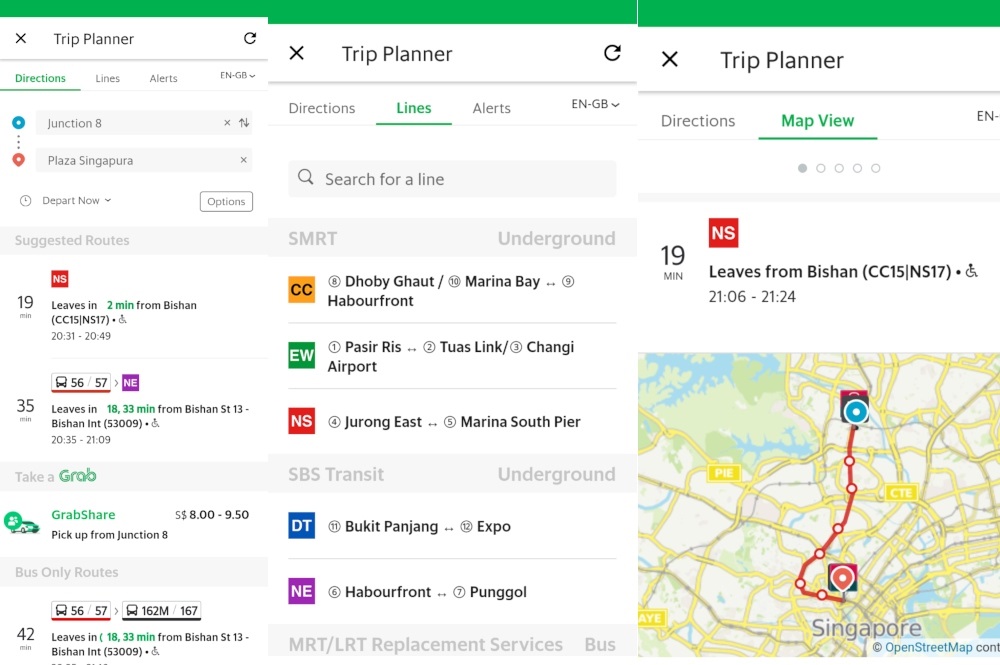The height and width of the screenshot is (665, 1000).
Task: Tap the red destination pin on the map
Action: [x=842, y=578]
